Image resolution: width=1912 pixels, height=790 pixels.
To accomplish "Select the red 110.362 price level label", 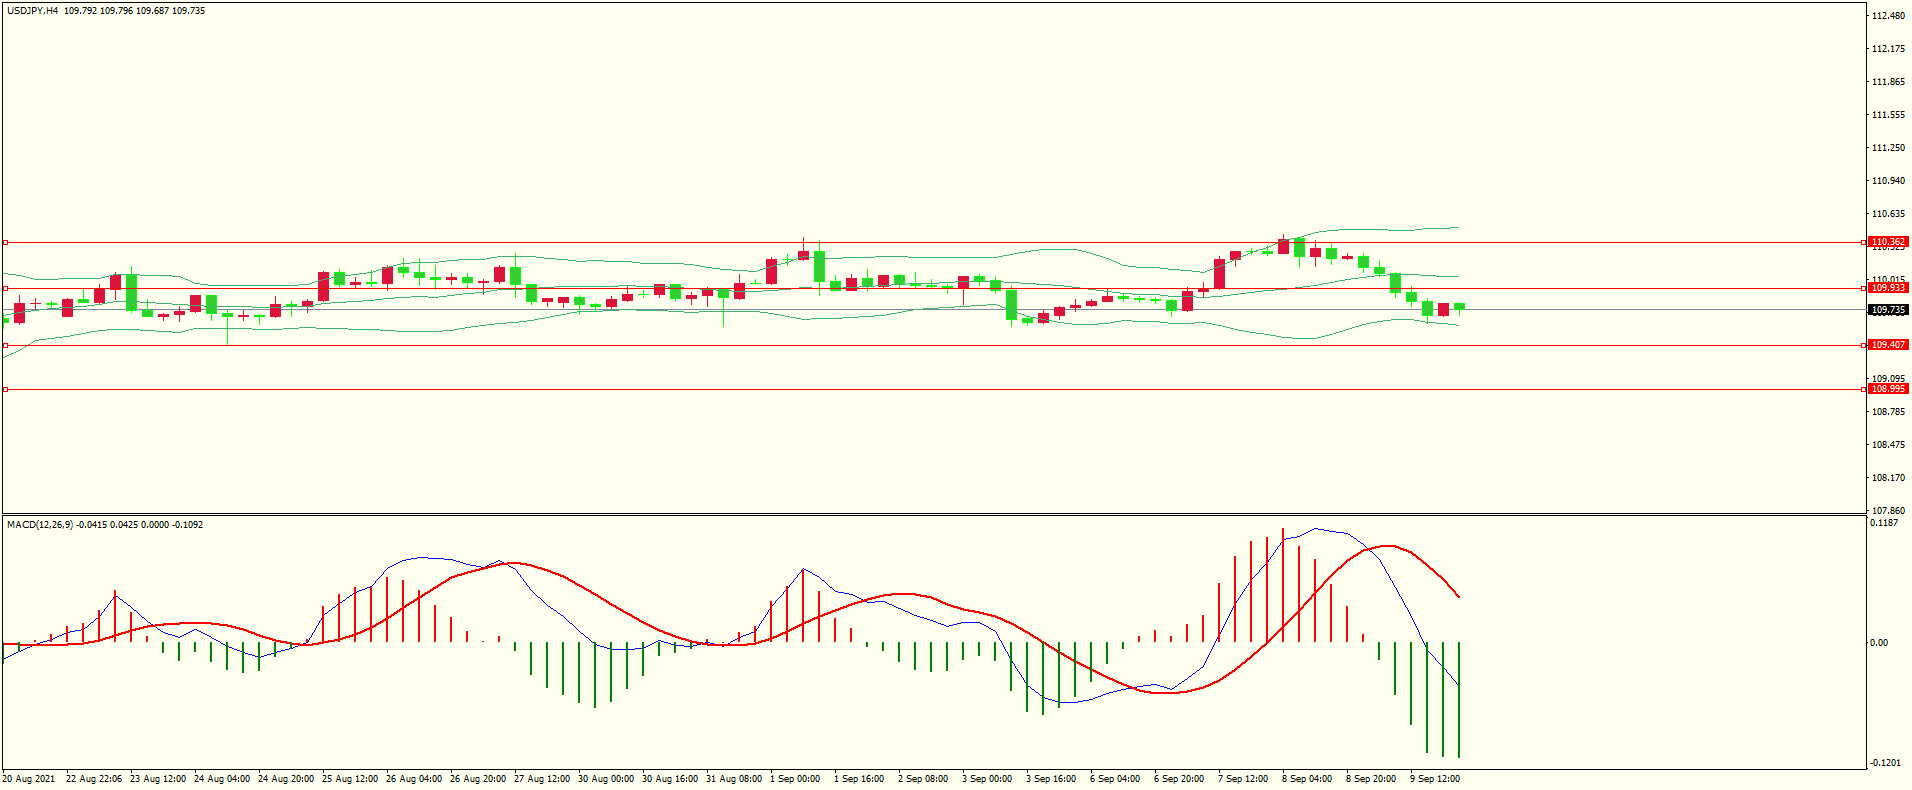I will pyautogui.click(x=1888, y=242).
